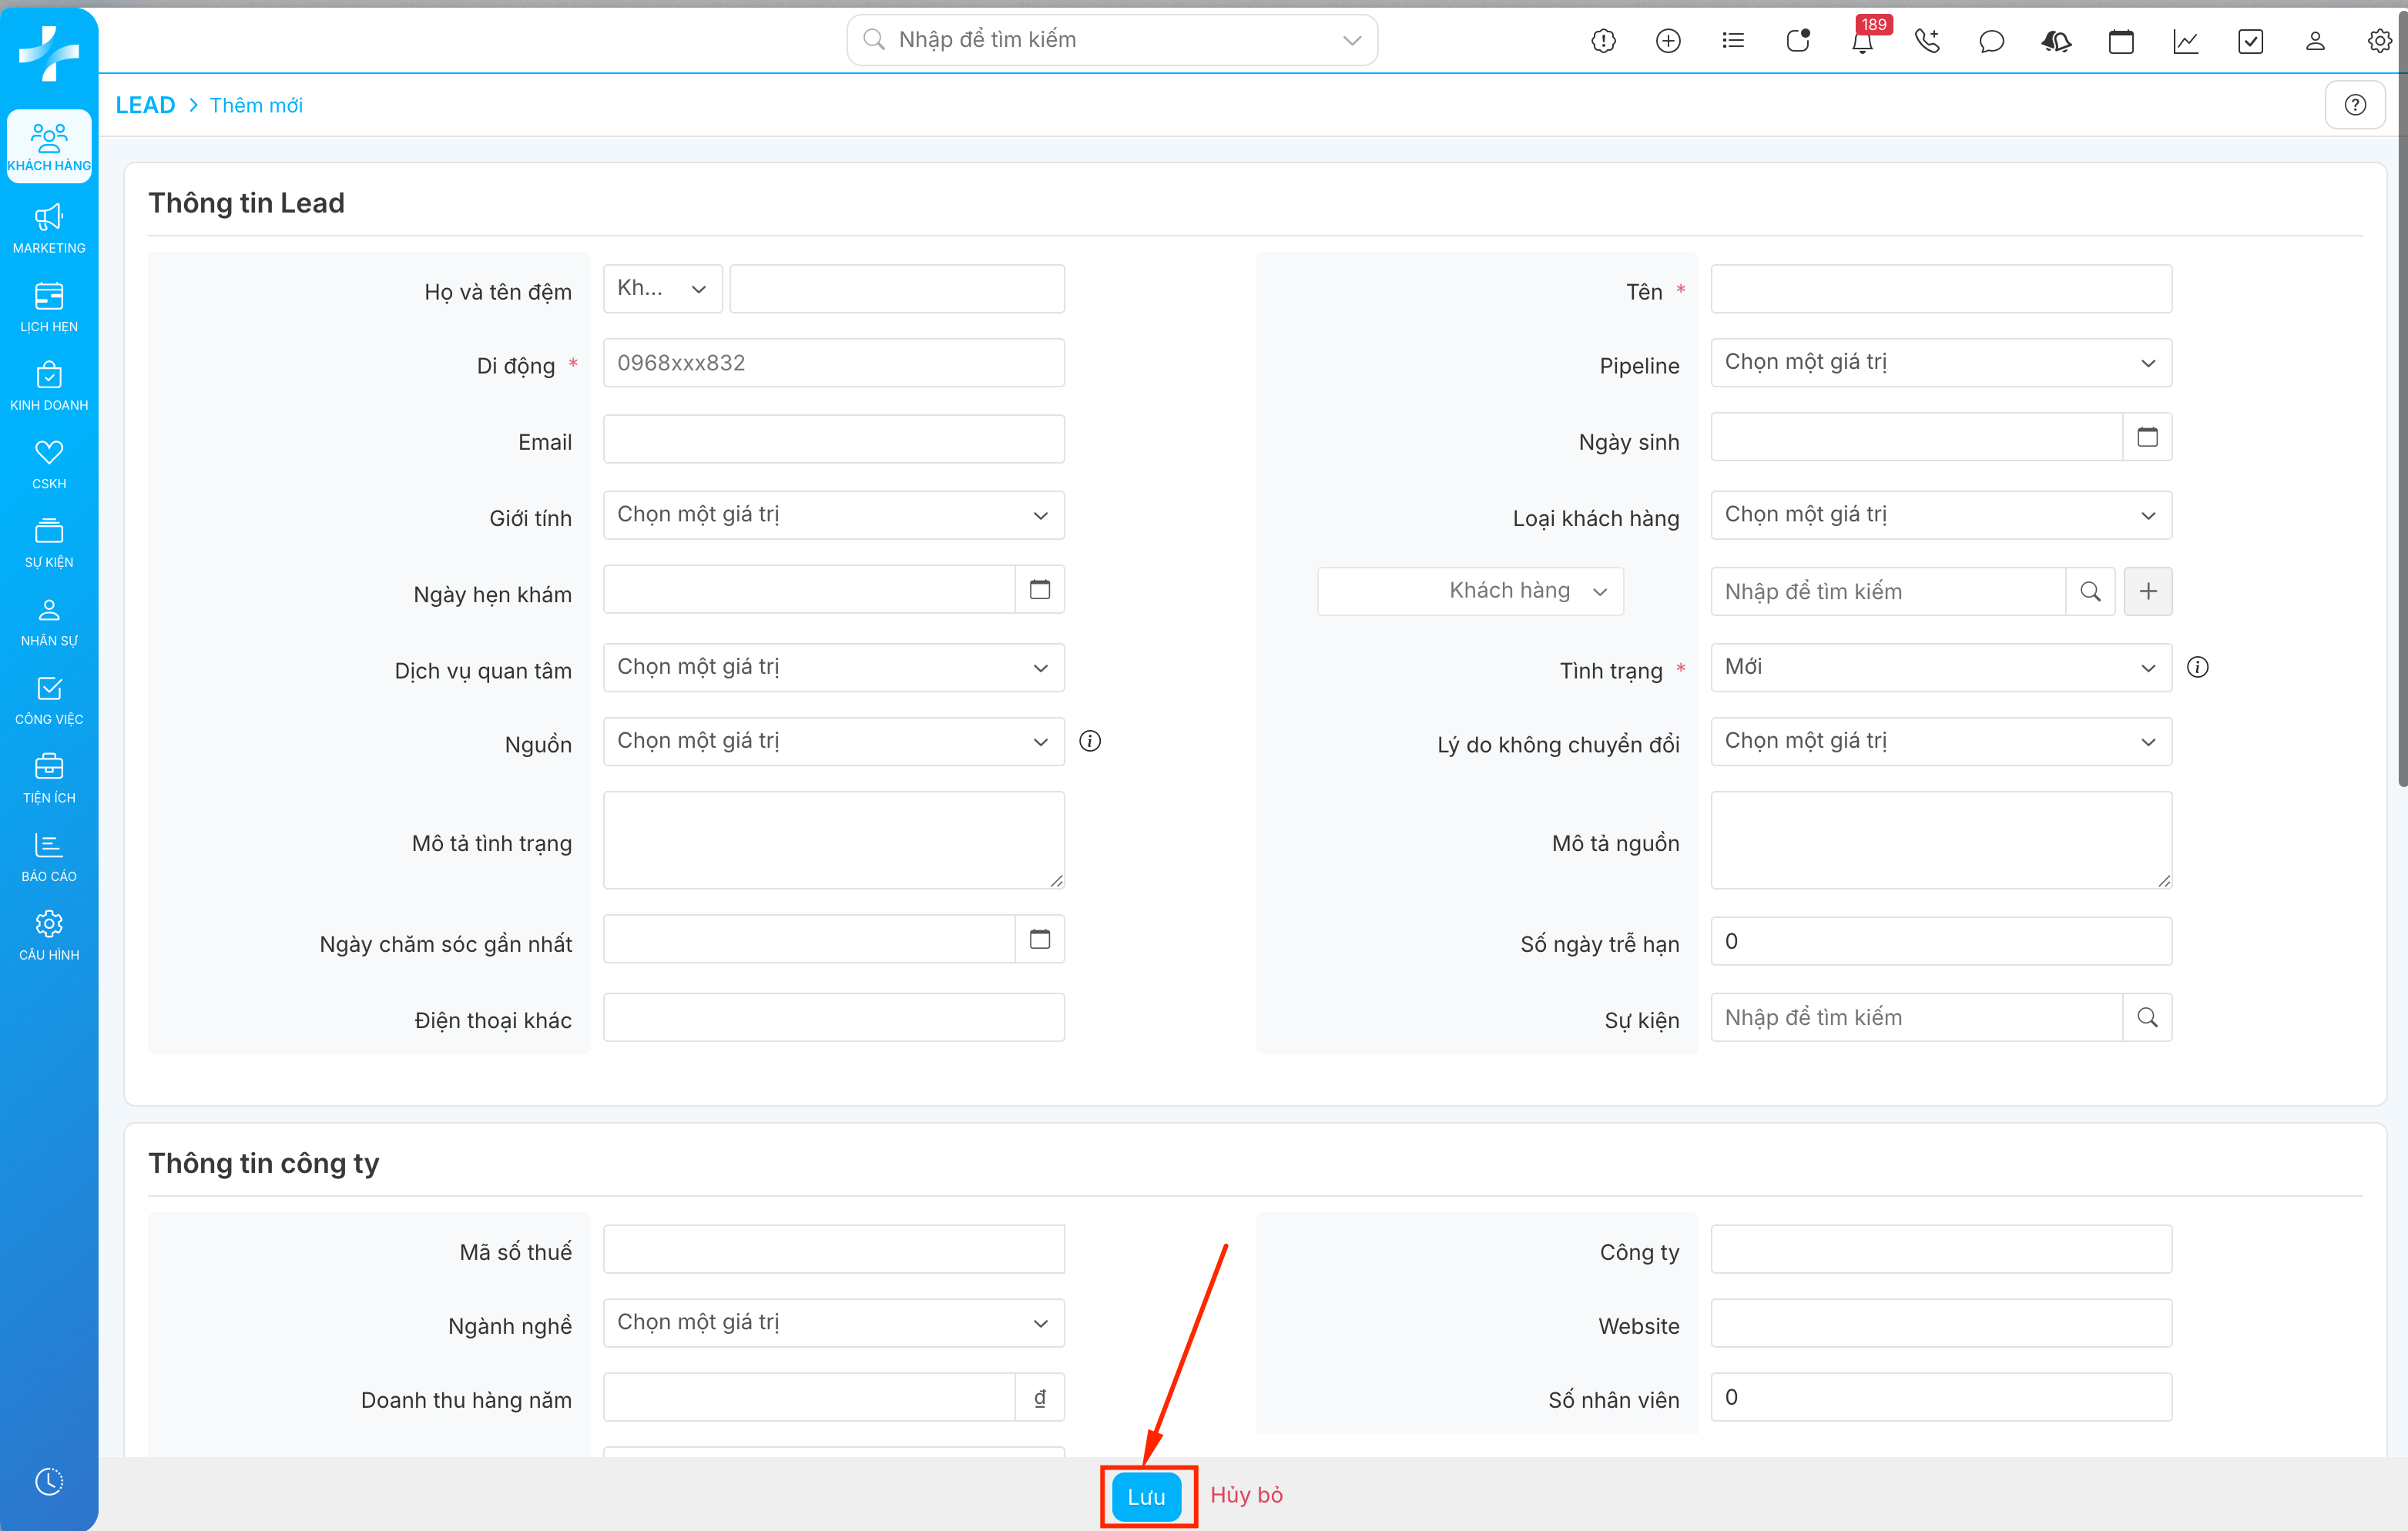
Task: Open the Tình trạng dropdown showing Mới
Action: coord(1940,667)
